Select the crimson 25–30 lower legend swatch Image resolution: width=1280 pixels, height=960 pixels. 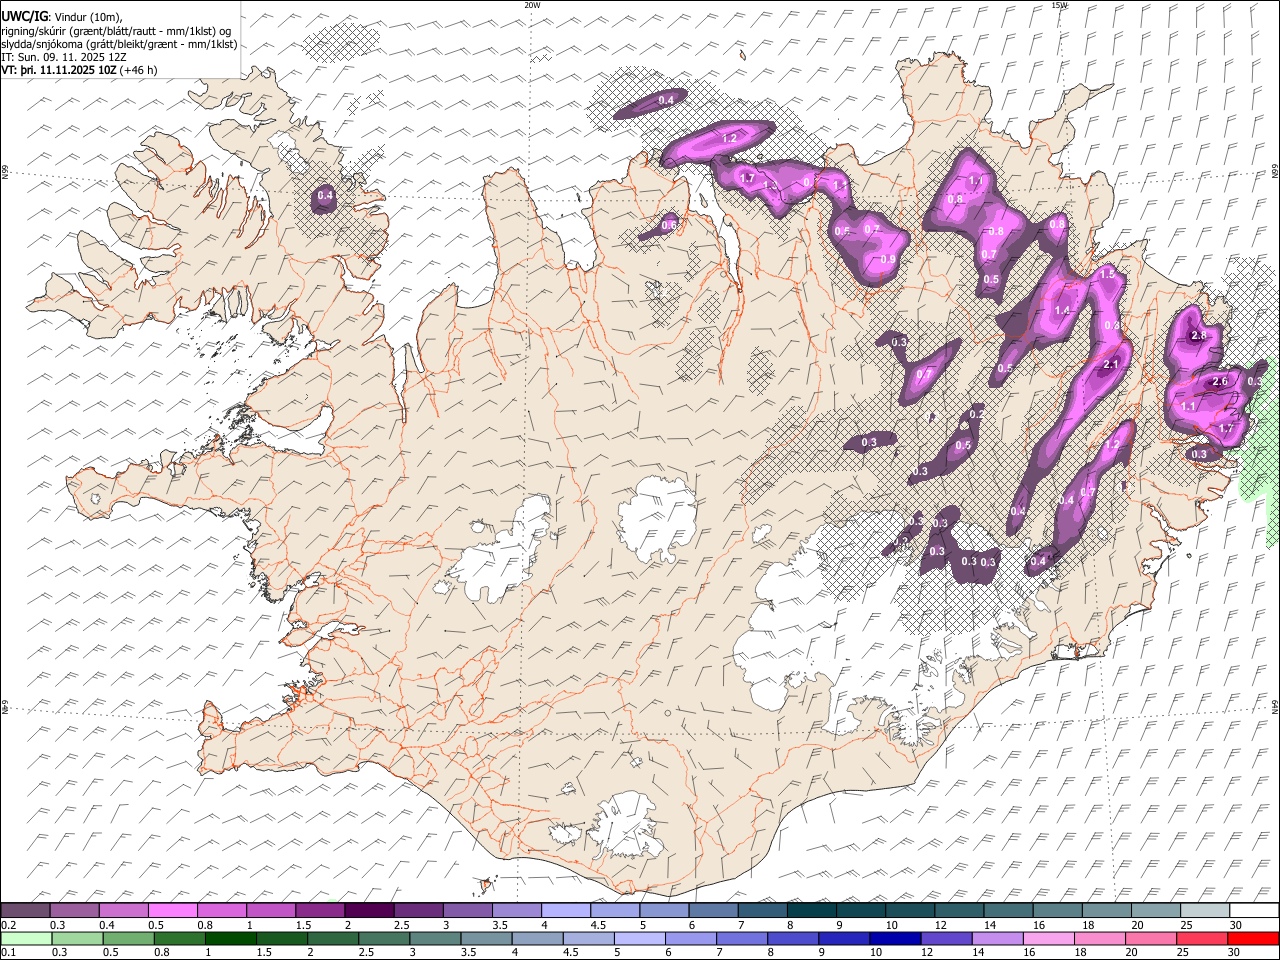pos(1202,938)
